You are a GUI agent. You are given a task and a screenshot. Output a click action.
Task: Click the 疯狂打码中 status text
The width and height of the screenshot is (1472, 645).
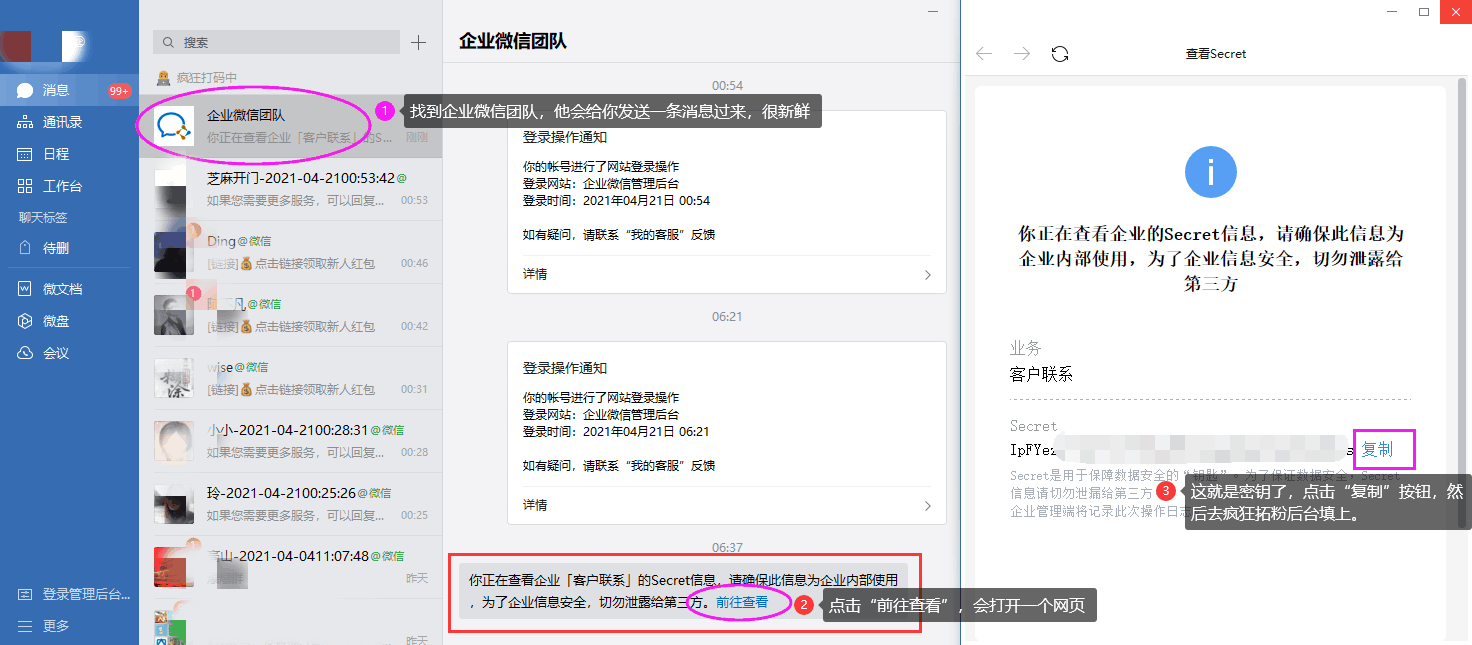[x=207, y=77]
